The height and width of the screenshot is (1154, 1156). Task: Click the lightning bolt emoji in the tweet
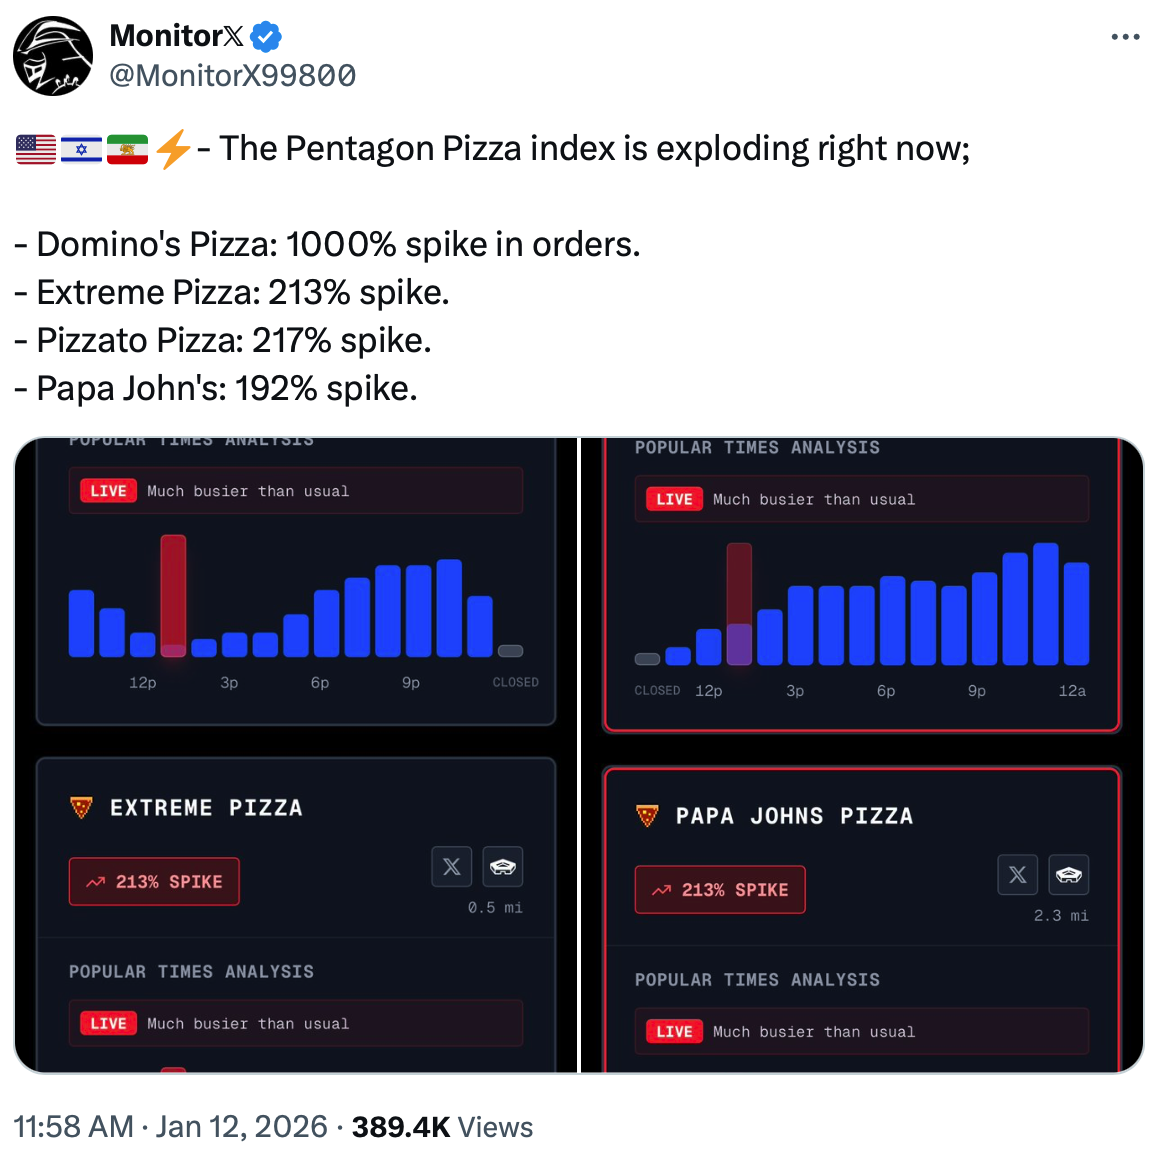coord(173,149)
